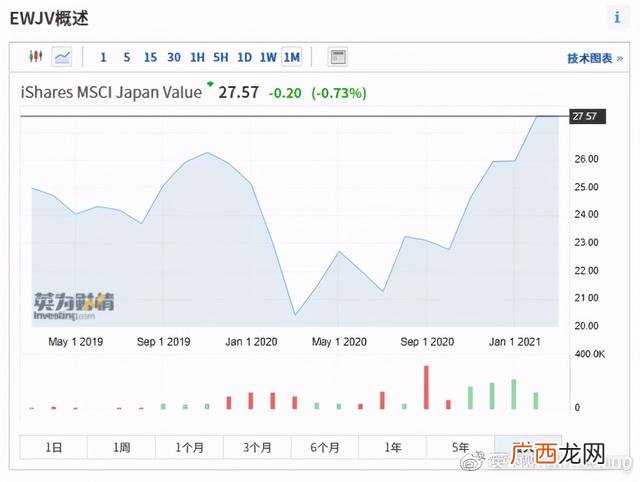Click the 27.57 current price marker
The image size is (640, 482).
click(x=587, y=116)
